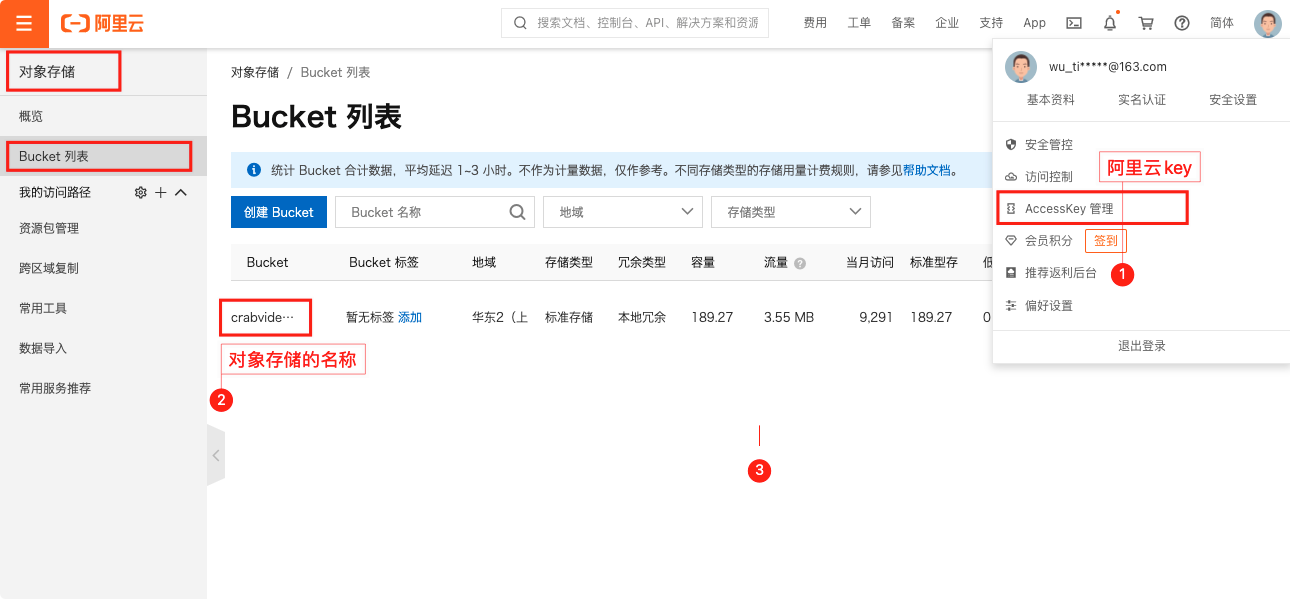Click the 容量 column header
Screen dimensions: 1290x599
703,263
